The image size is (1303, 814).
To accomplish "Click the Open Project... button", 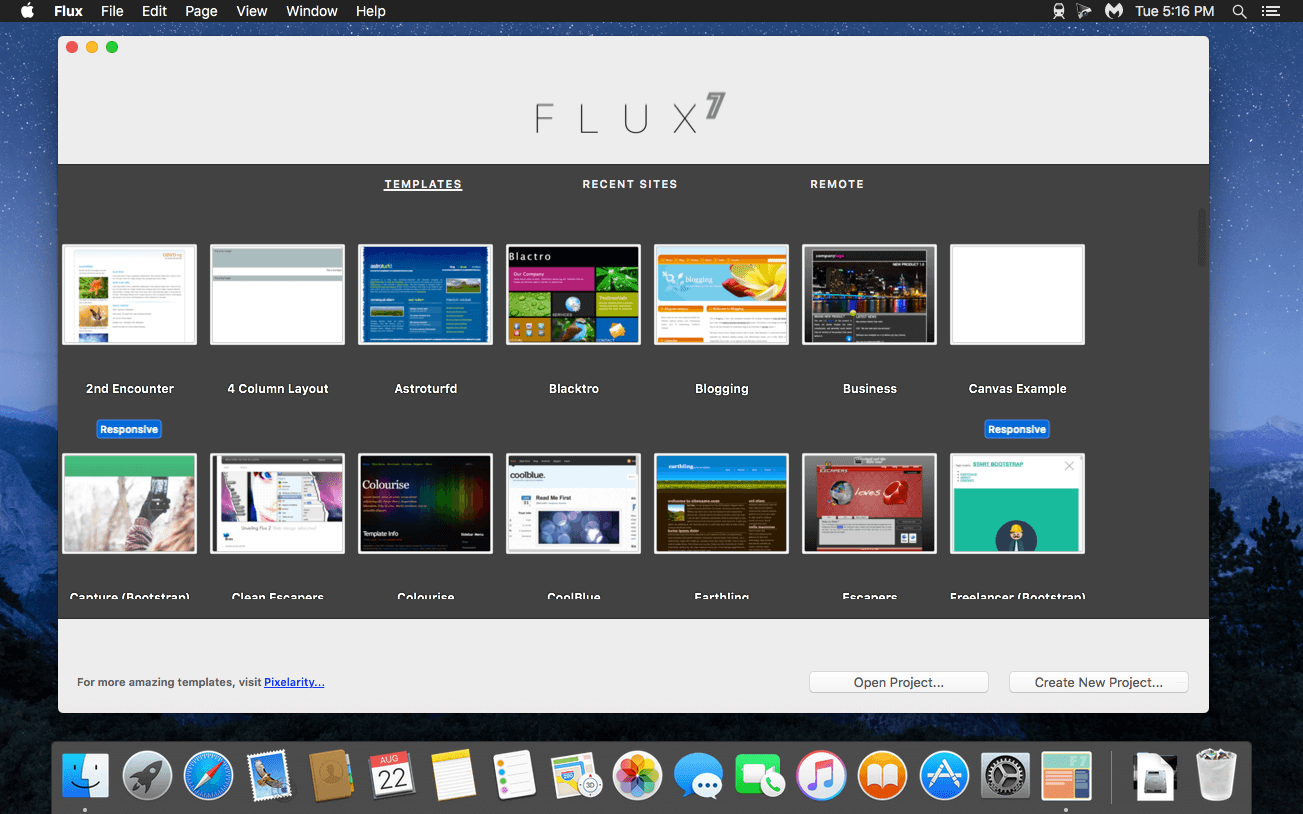I will [899, 682].
